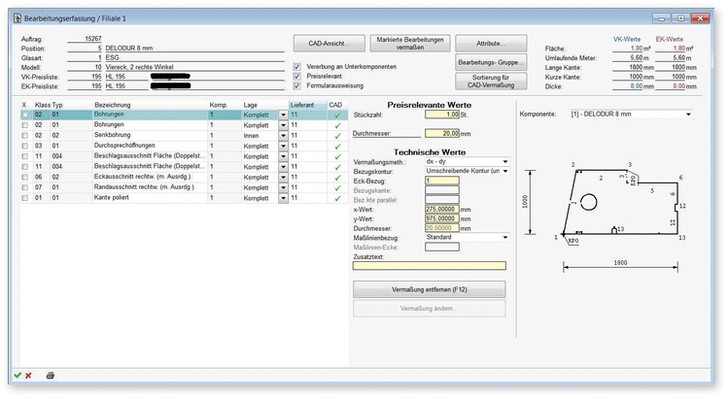Check the box for first Bohrungen row
The width and height of the screenshot is (728, 399).
[x=25, y=115]
